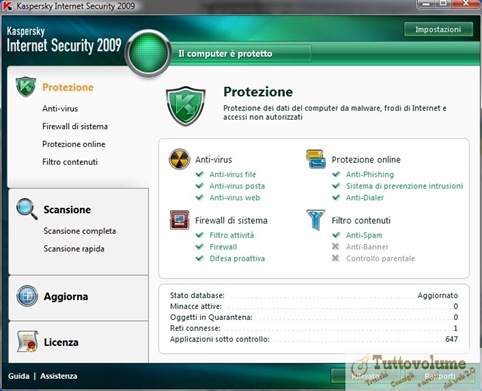
Task: Click Filtro attività component link
Action: [x=232, y=235]
